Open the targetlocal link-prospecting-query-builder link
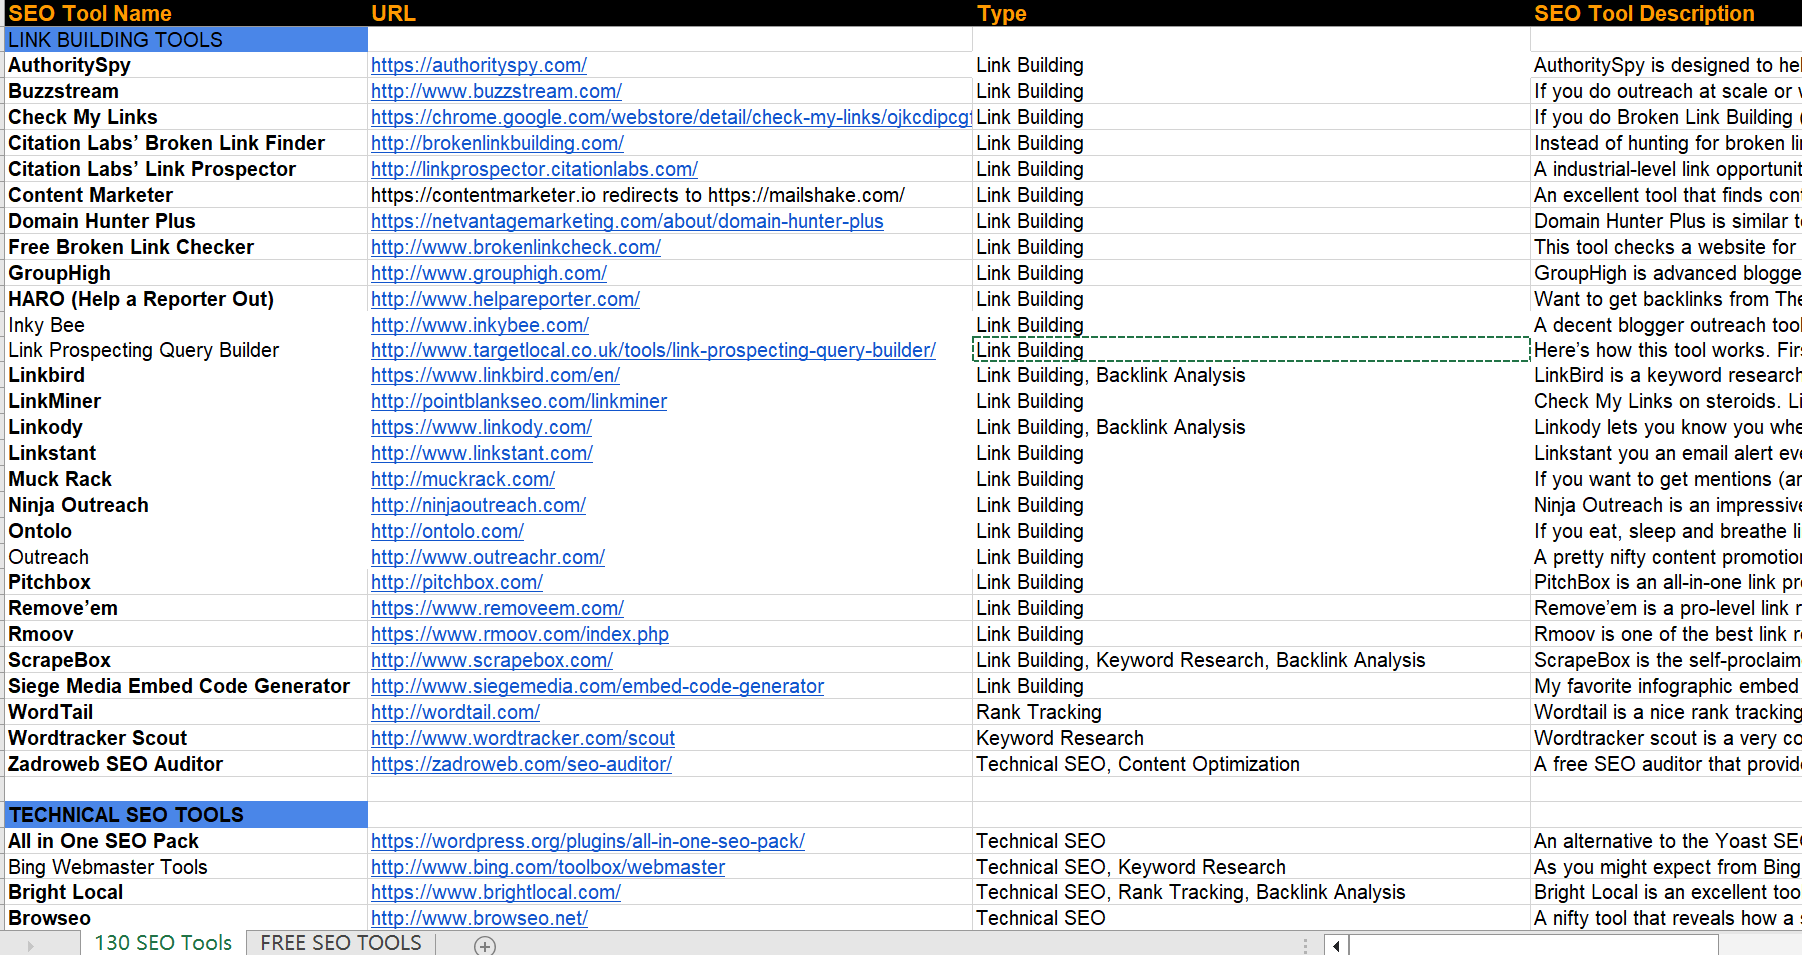The height and width of the screenshot is (955, 1802). click(653, 350)
